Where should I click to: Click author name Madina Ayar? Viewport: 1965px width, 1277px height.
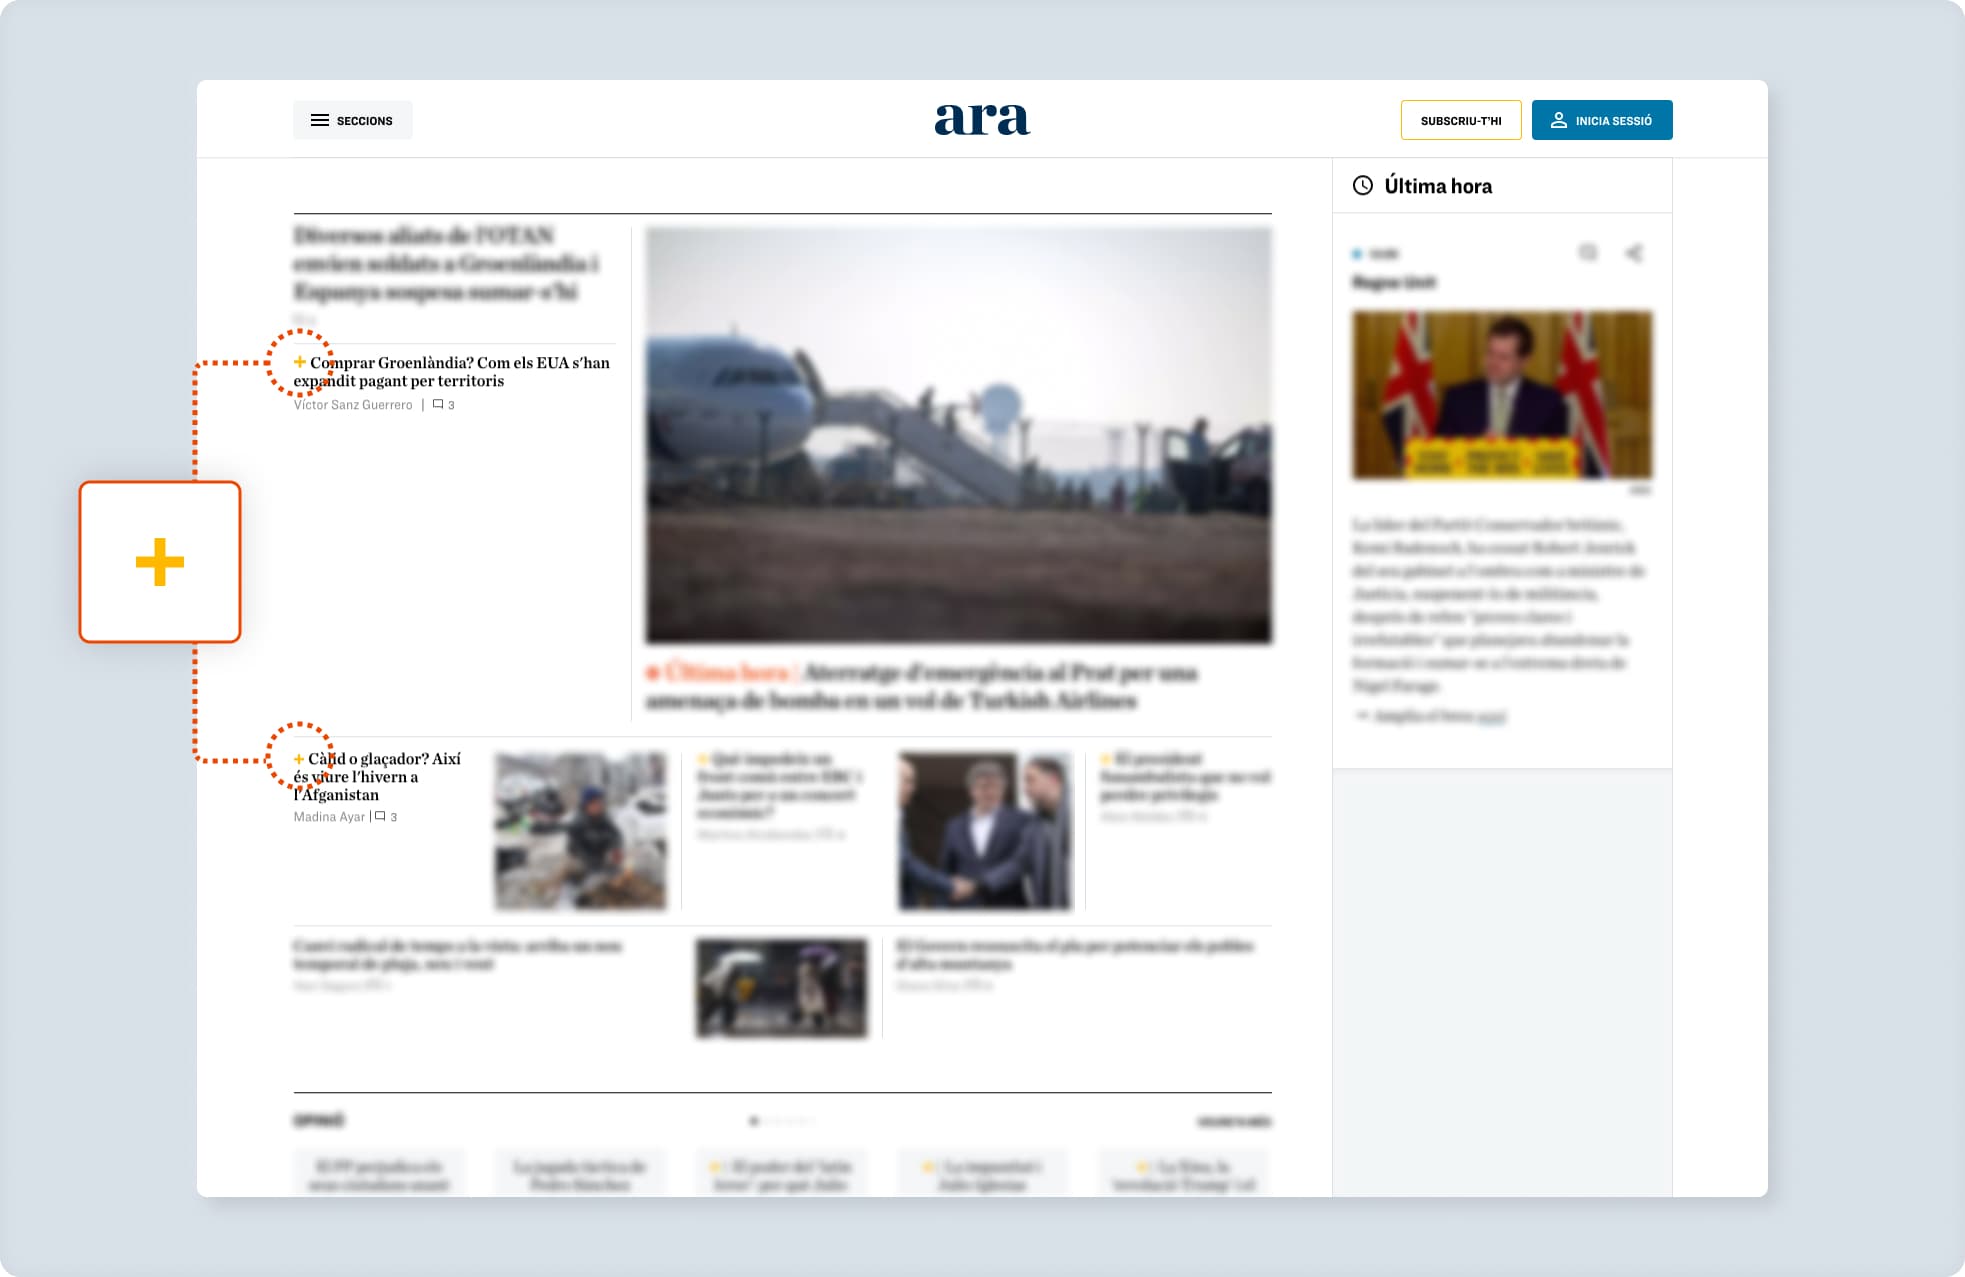(x=329, y=817)
